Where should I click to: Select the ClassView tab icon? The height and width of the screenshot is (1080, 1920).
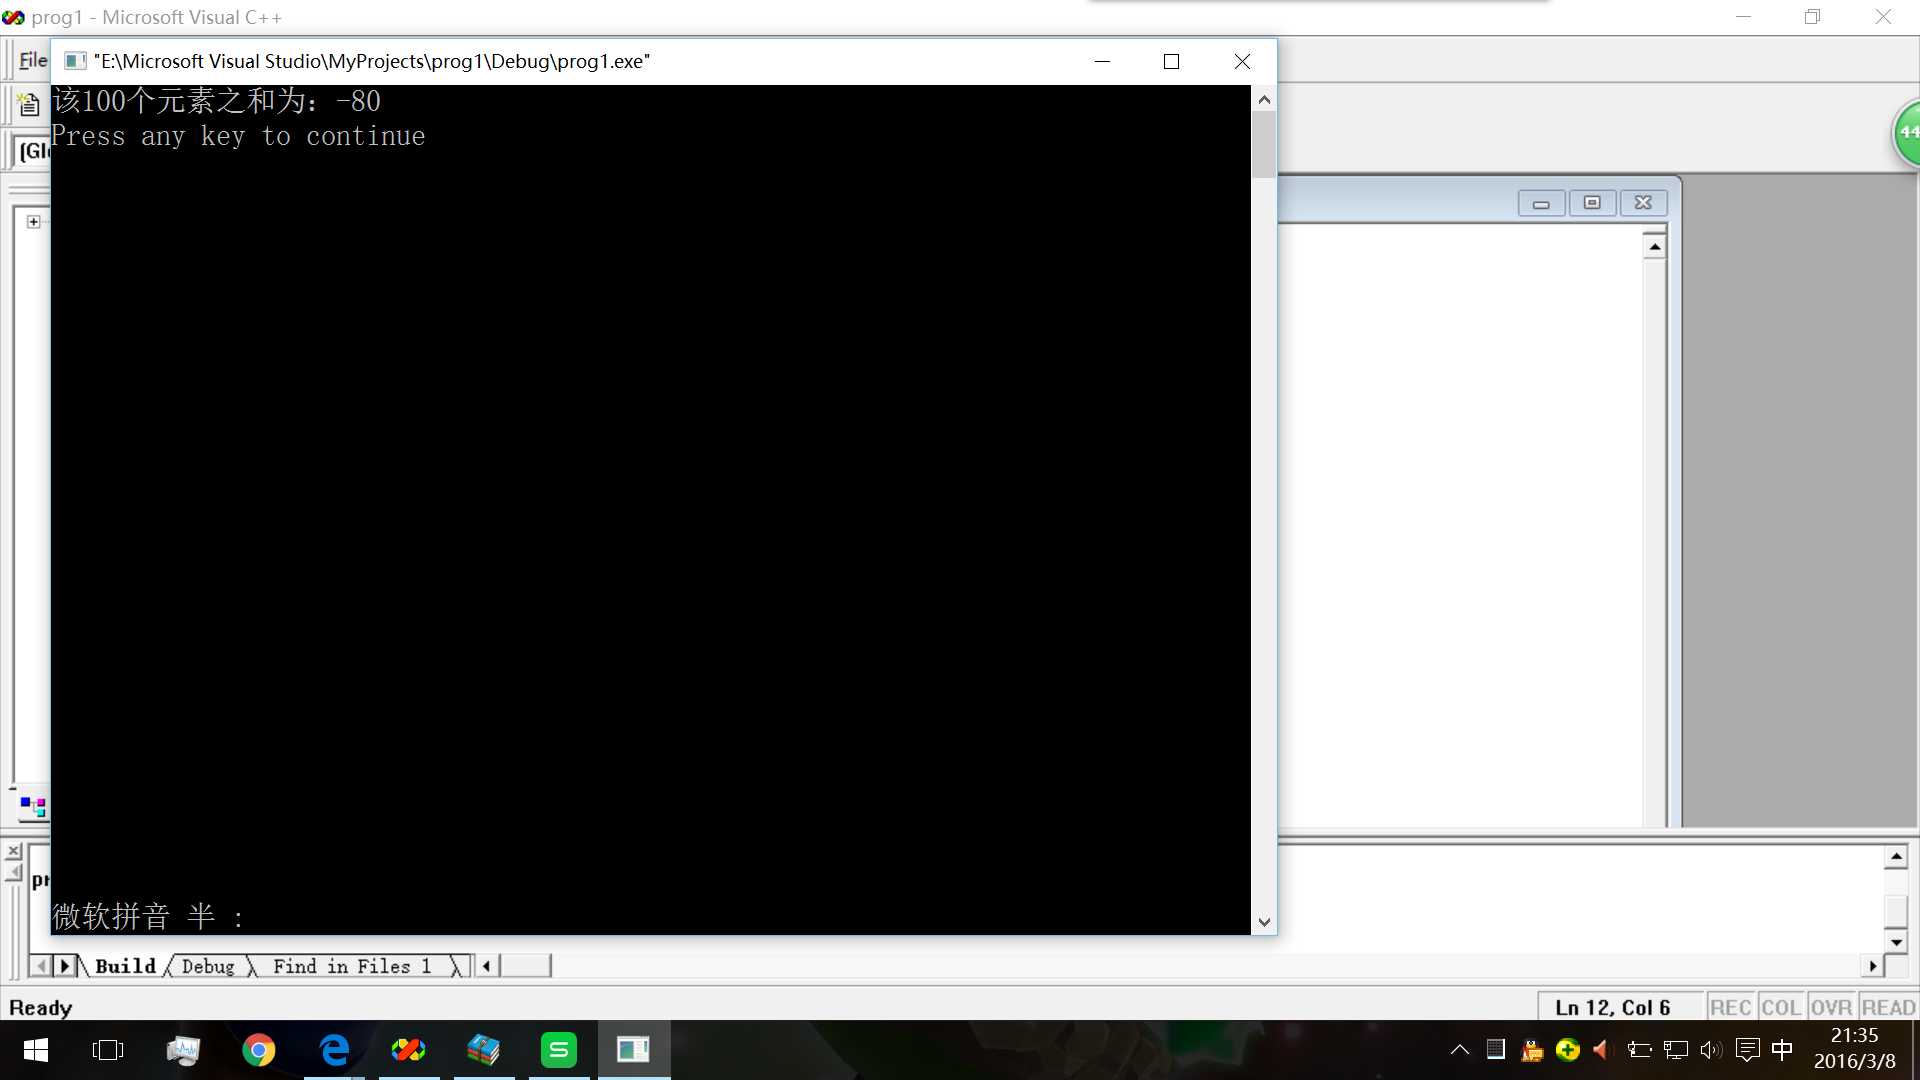tap(33, 806)
